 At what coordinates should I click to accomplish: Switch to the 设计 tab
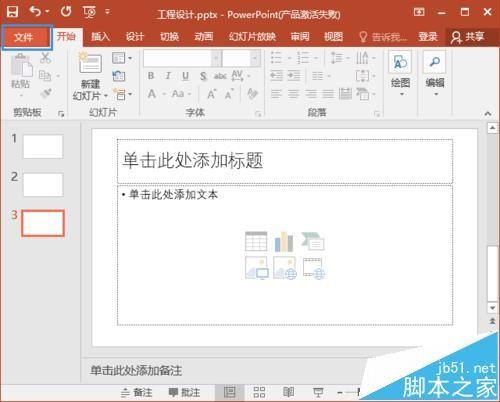[135, 36]
